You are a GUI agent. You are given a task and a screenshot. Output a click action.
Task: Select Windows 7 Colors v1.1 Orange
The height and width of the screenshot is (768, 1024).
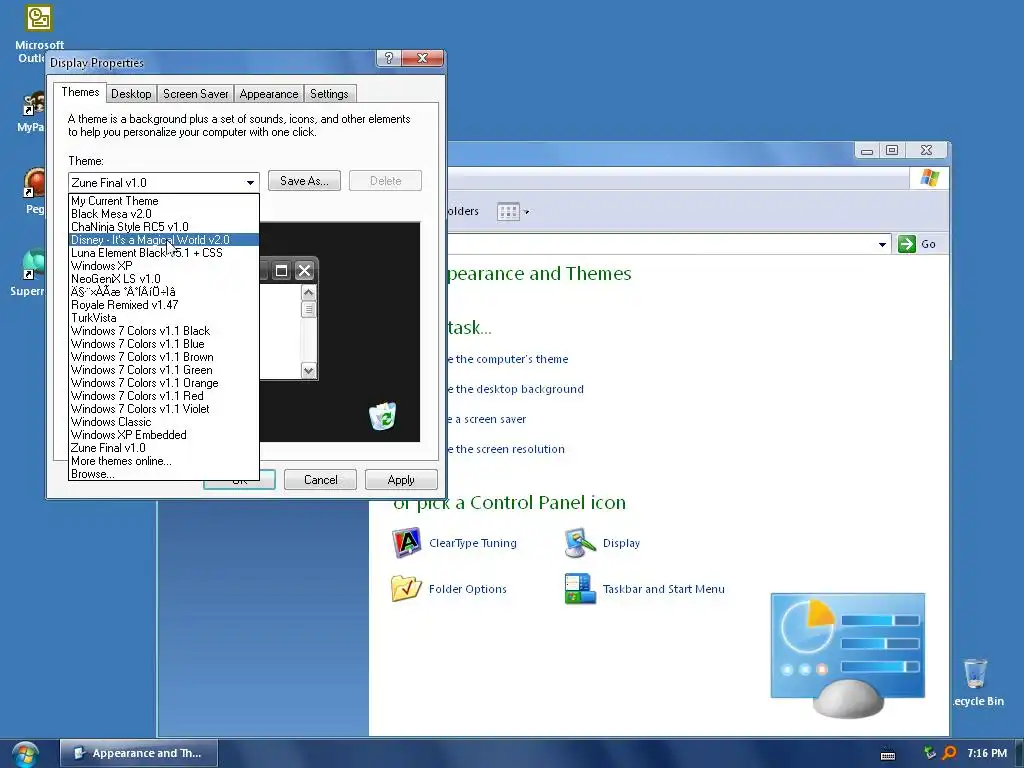coord(164,383)
